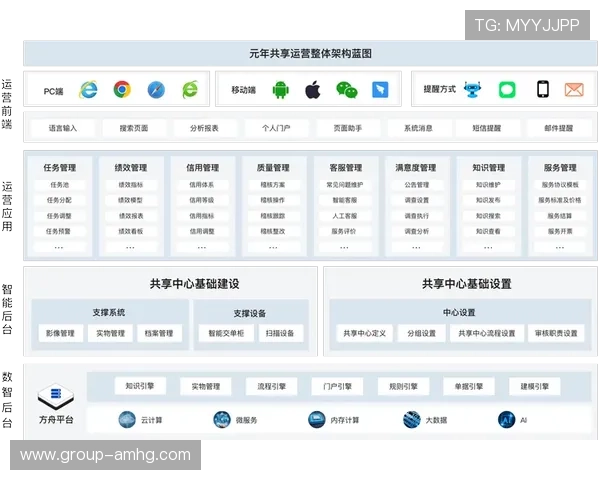600x480 pixels.
Task: Select the 语言输入 box
Action: tap(62, 128)
